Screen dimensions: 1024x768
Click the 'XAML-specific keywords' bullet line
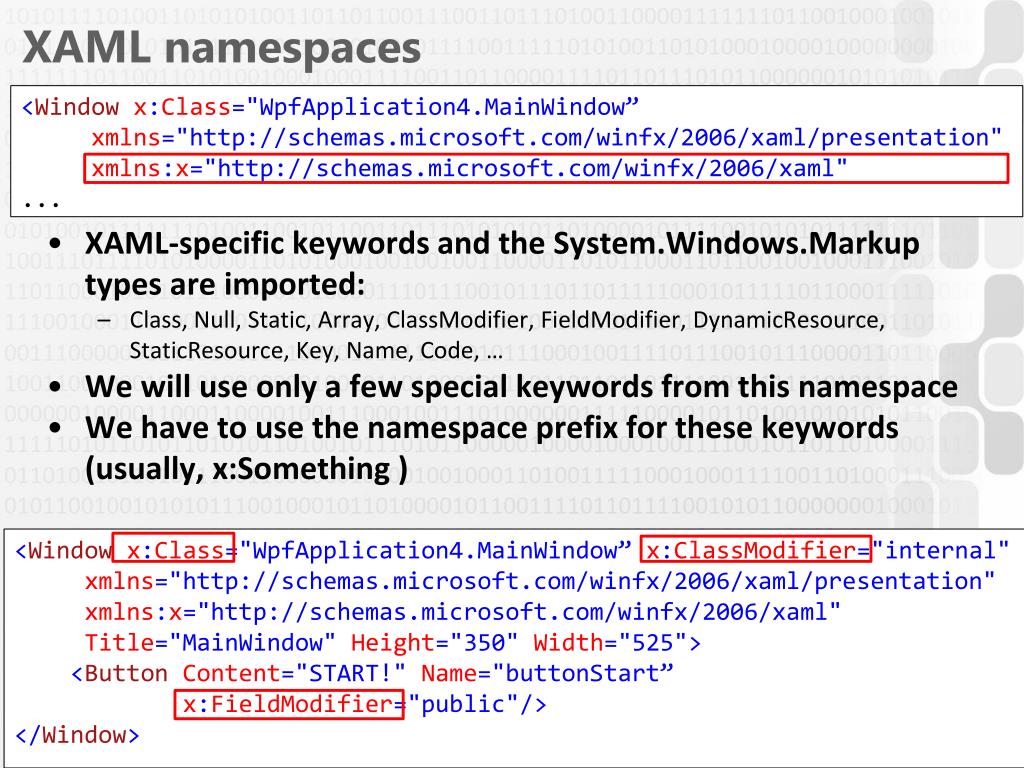pyautogui.click(x=502, y=244)
